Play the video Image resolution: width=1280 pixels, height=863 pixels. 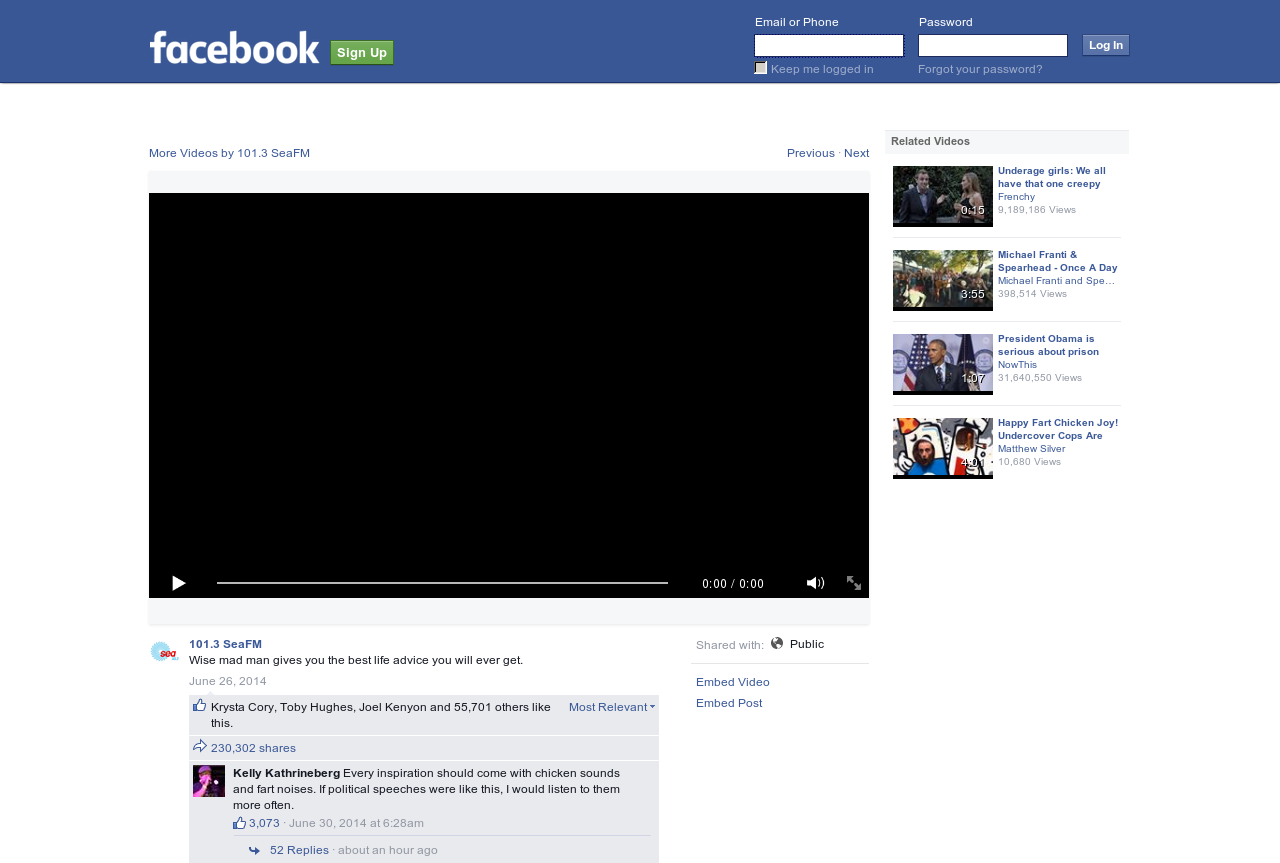coord(178,583)
